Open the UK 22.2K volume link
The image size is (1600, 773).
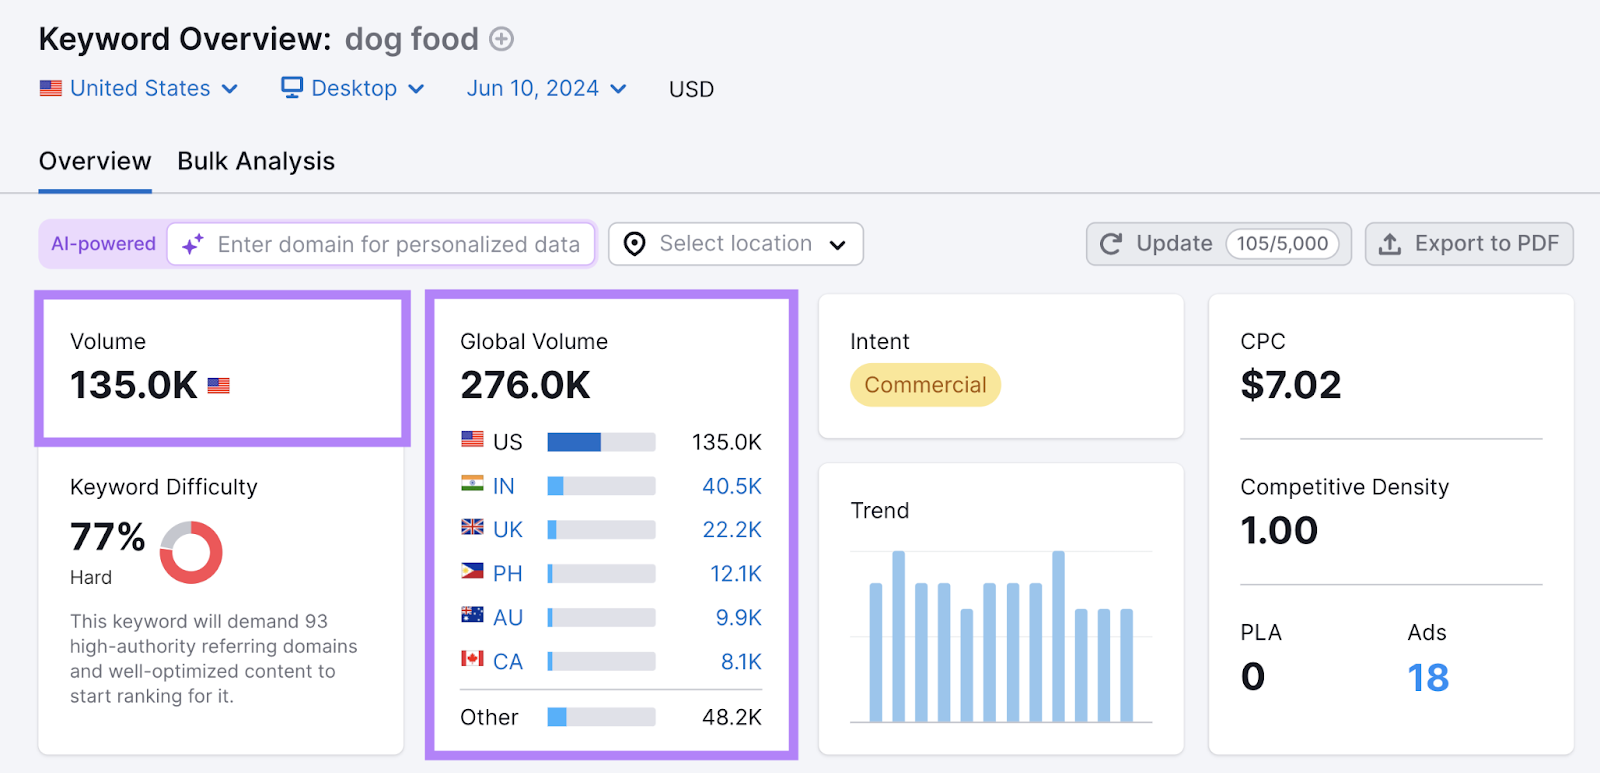pyautogui.click(x=731, y=530)
